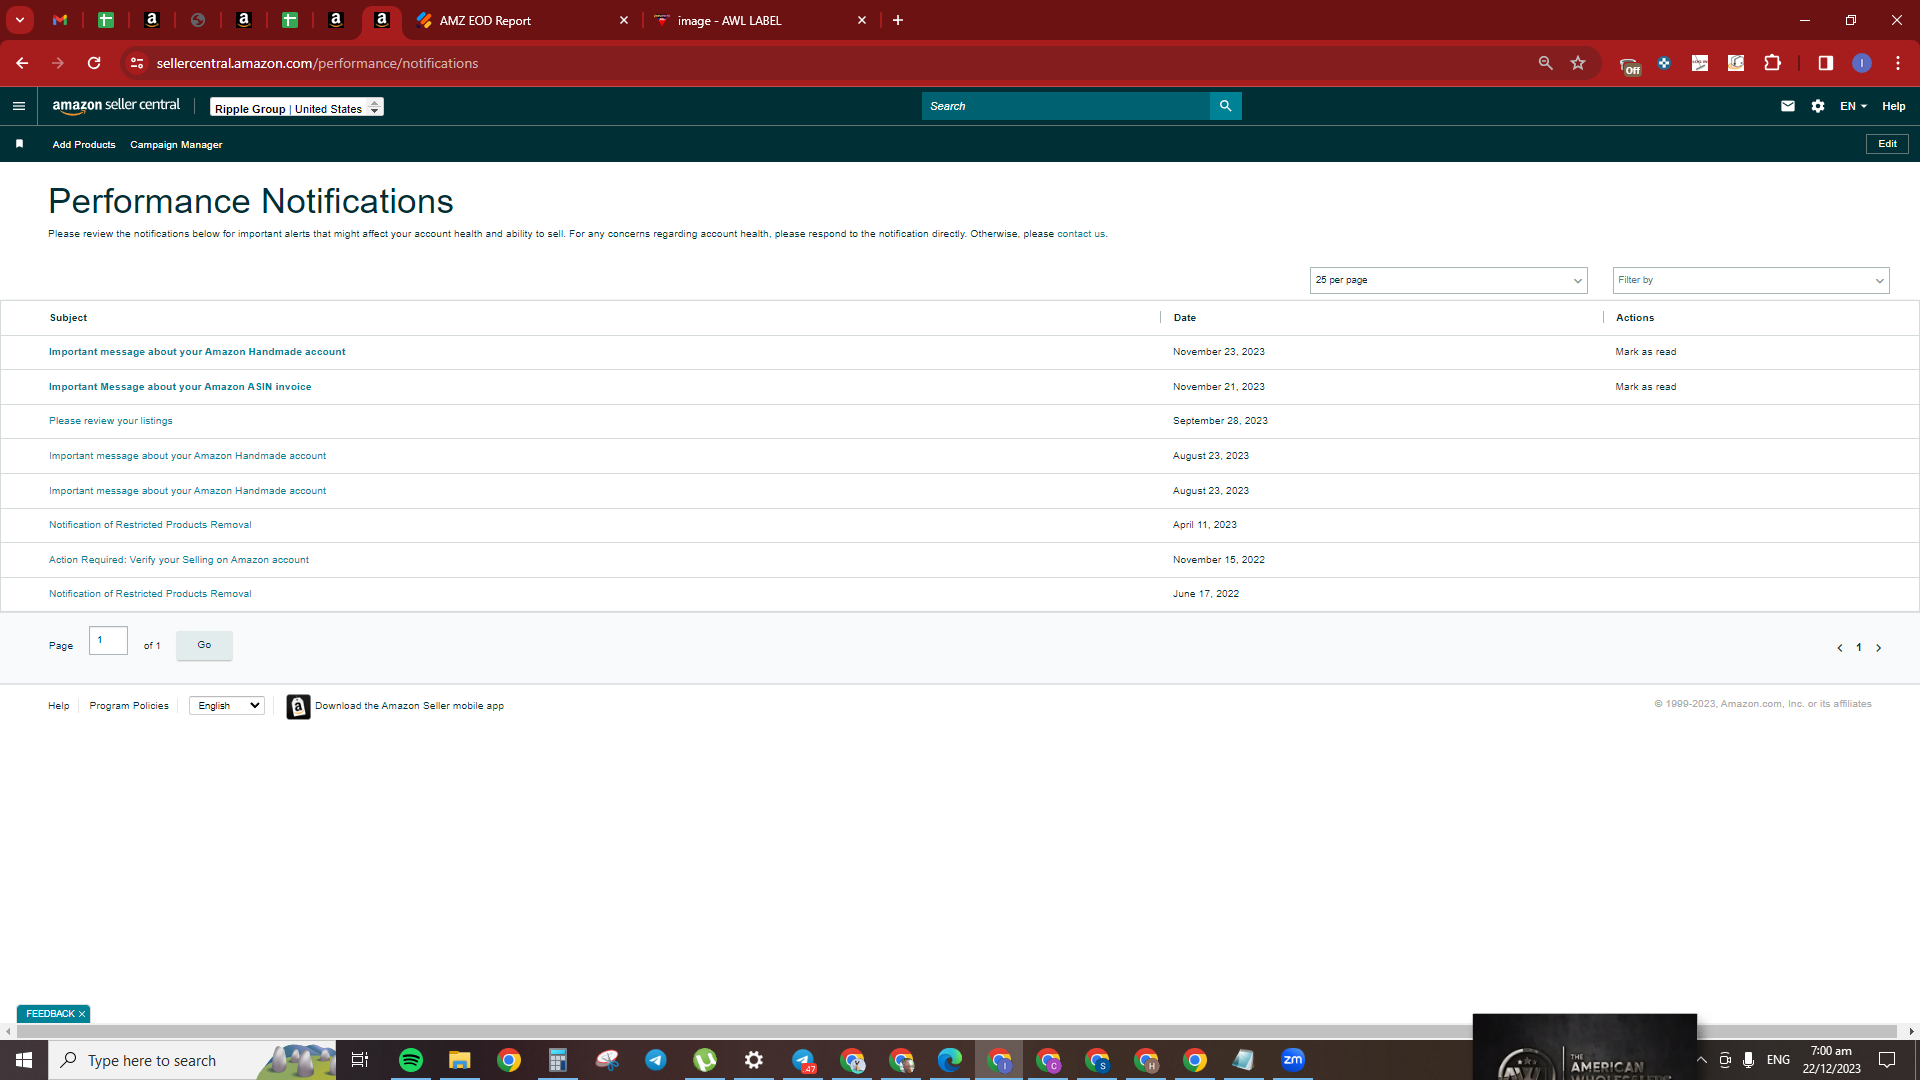Open the Program Policies footer link
This screenshot has height=1080, width=1920.
pos(129,706)
